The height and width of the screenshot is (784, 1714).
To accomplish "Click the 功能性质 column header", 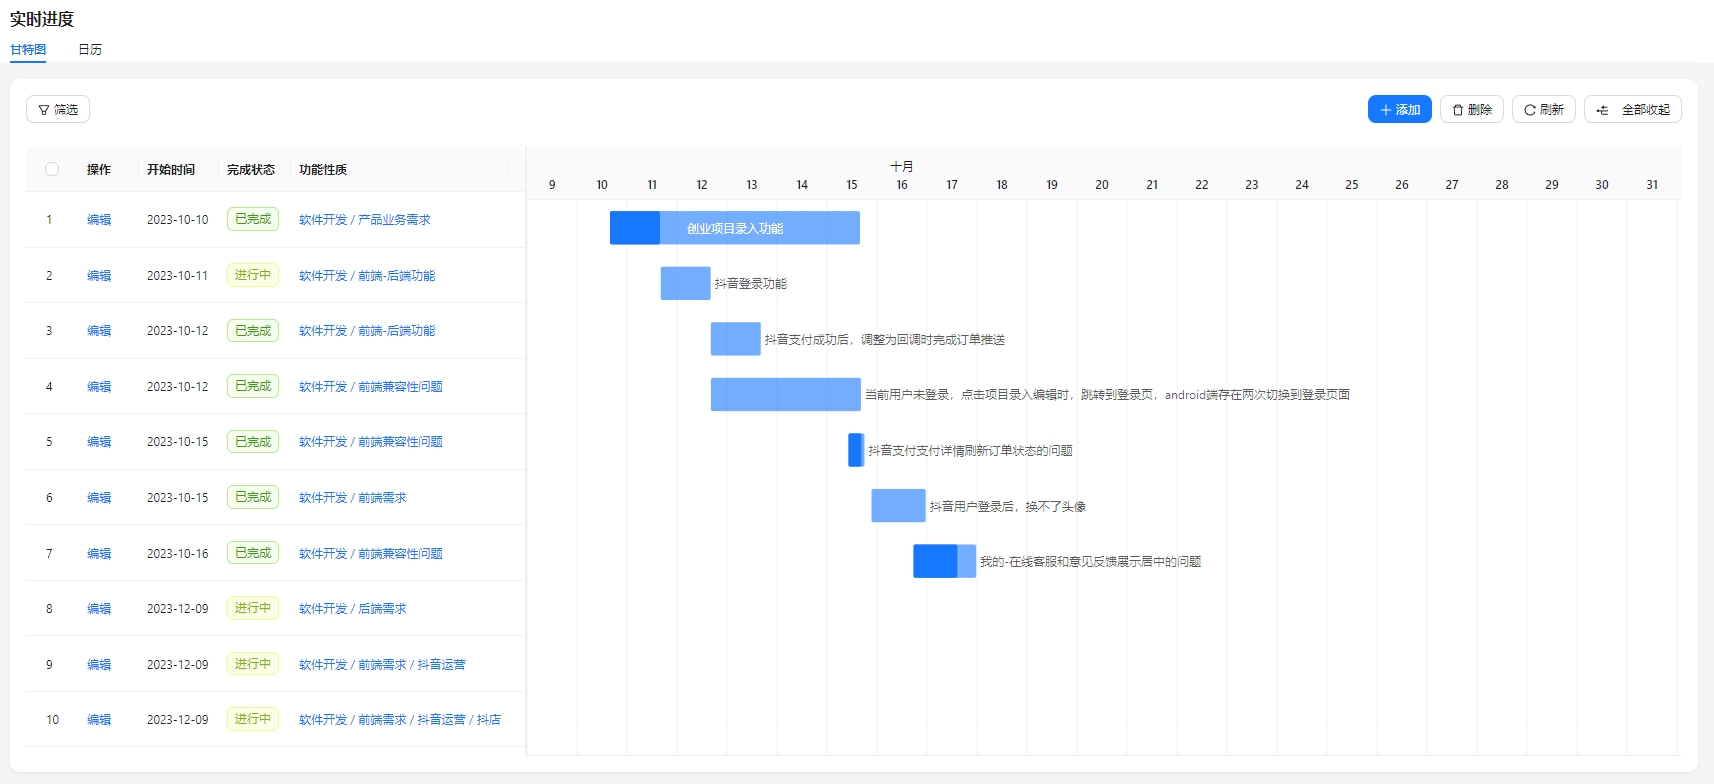I will click(x=323, y=169).
